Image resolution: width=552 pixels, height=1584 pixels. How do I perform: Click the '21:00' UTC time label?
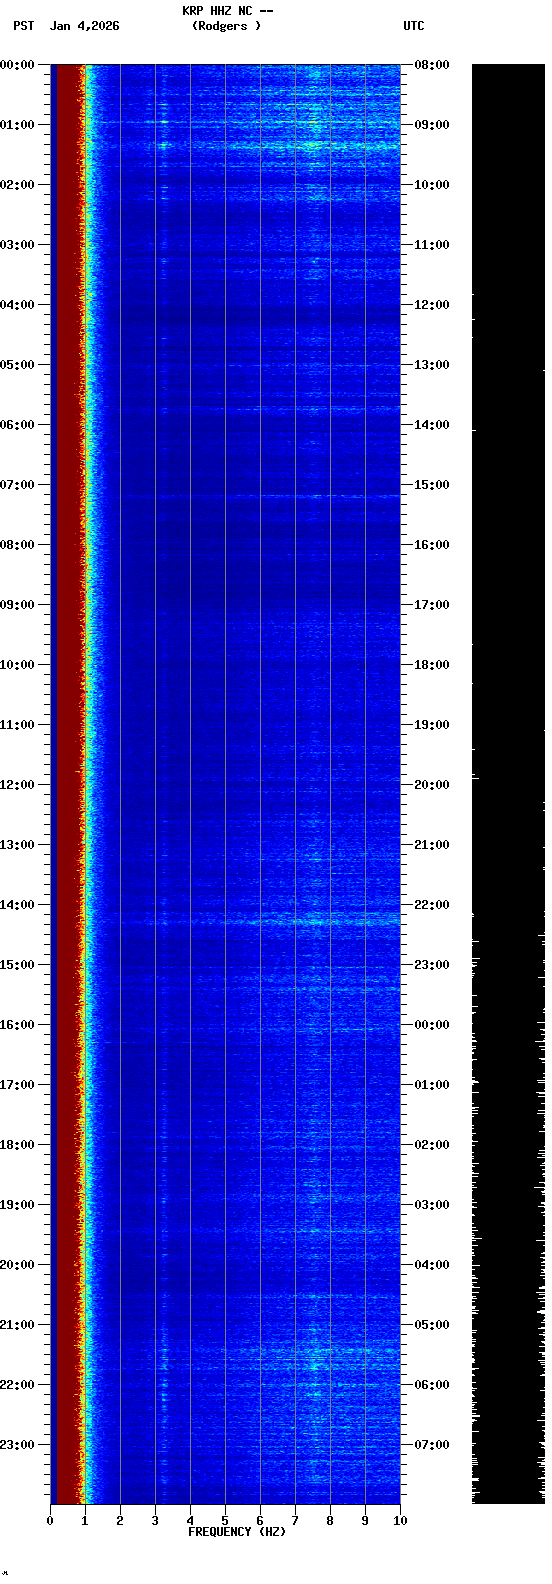432,845
